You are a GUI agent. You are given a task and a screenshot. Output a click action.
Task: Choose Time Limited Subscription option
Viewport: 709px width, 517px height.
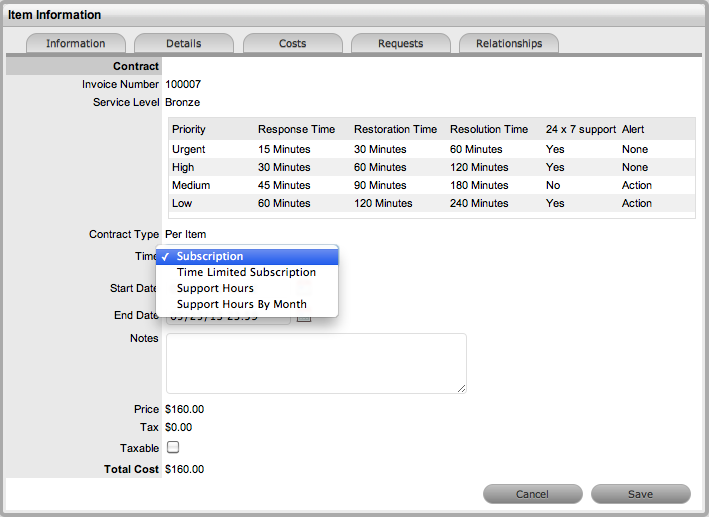point(247,272)
